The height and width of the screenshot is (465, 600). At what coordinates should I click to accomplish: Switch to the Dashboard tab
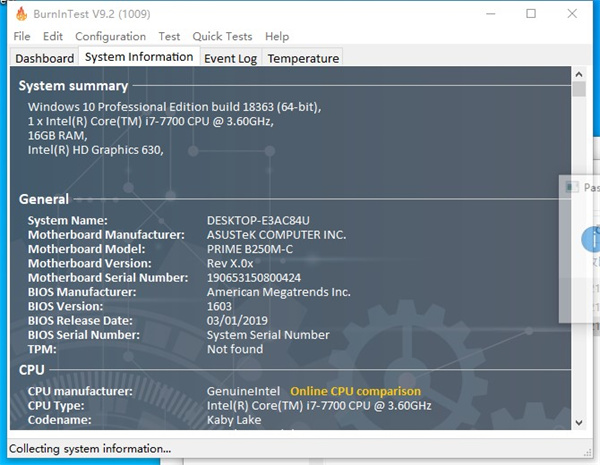45,58
